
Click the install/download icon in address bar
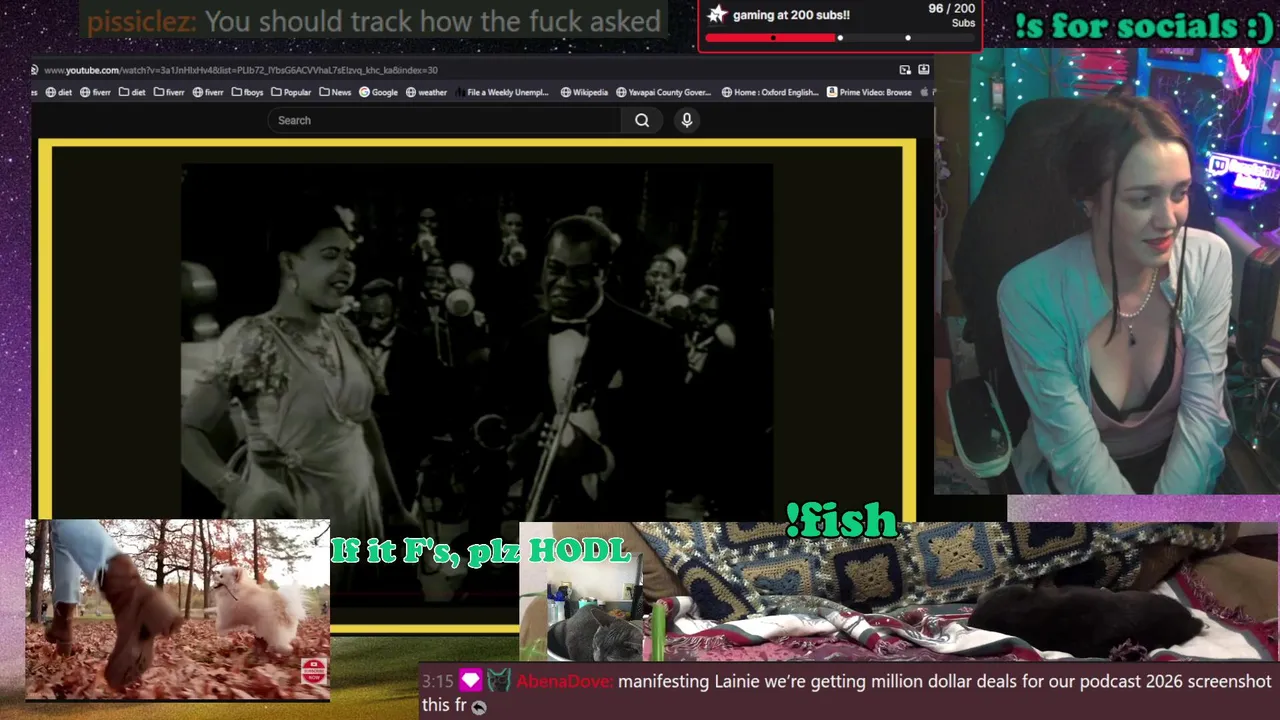point(923,70)
